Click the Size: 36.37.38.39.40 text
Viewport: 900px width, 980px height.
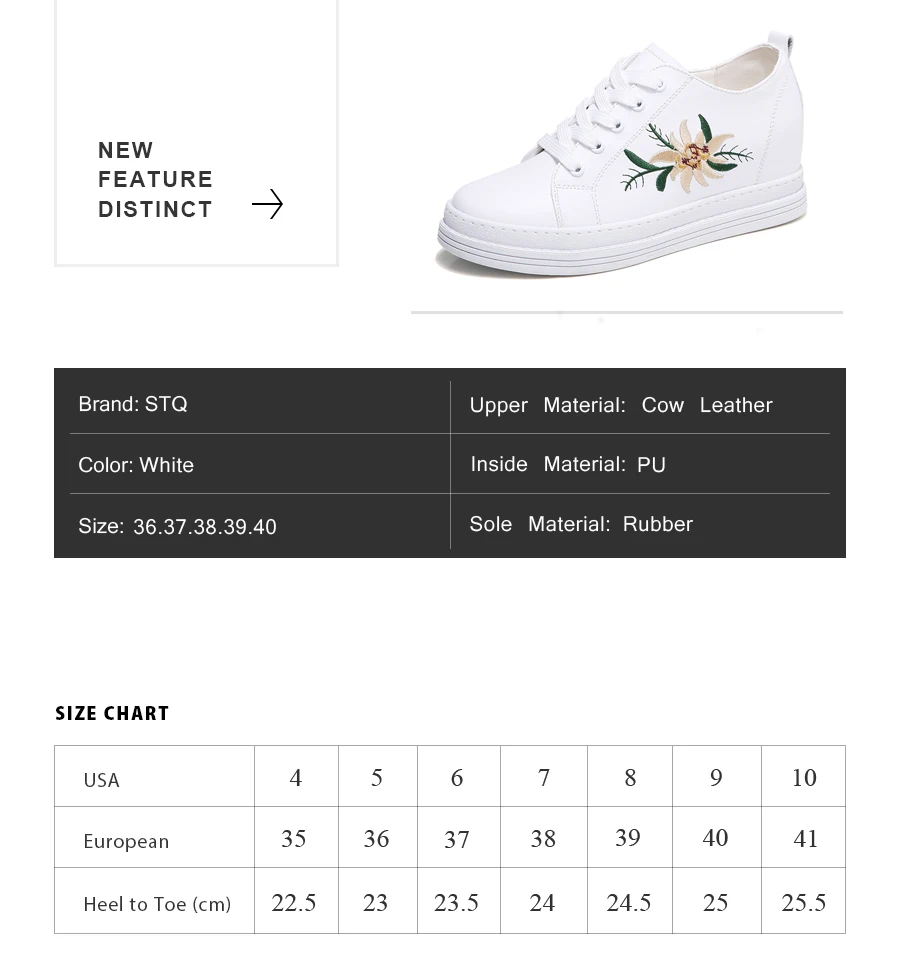177,526
